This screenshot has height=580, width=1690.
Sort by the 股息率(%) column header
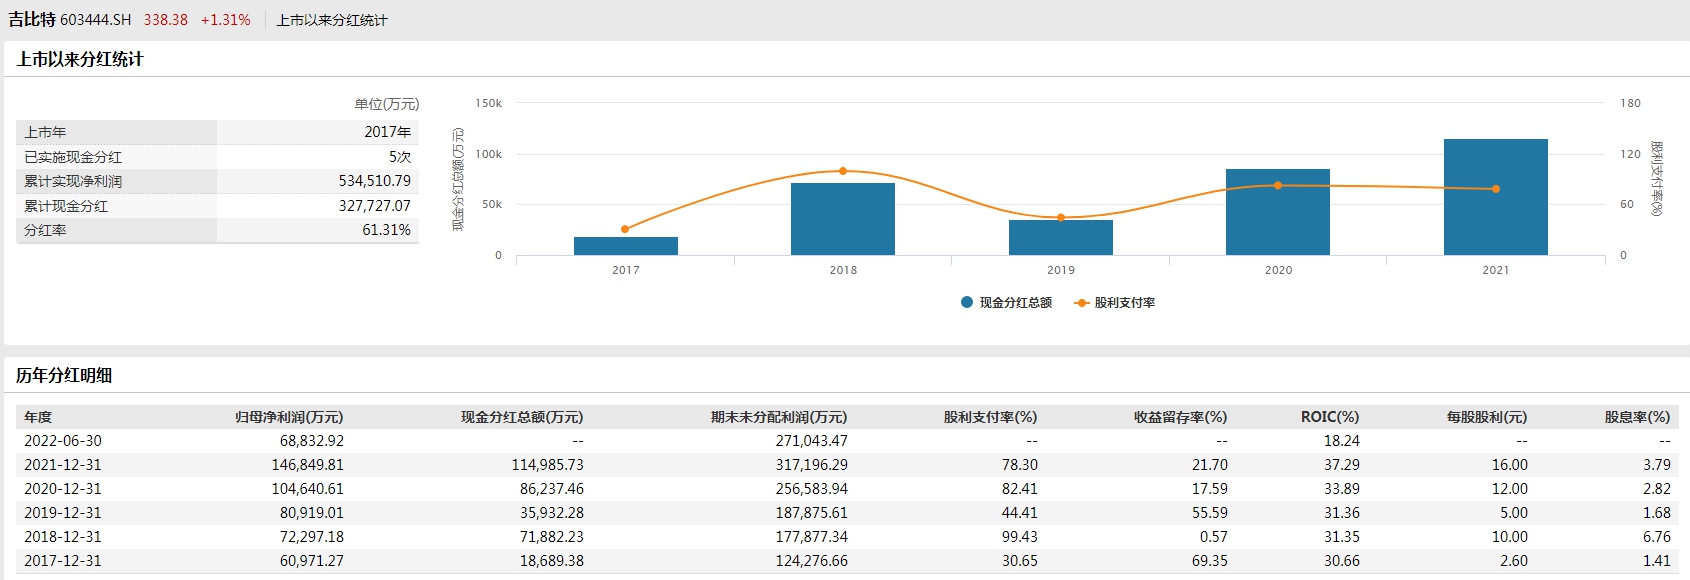tap(1637, 417)
